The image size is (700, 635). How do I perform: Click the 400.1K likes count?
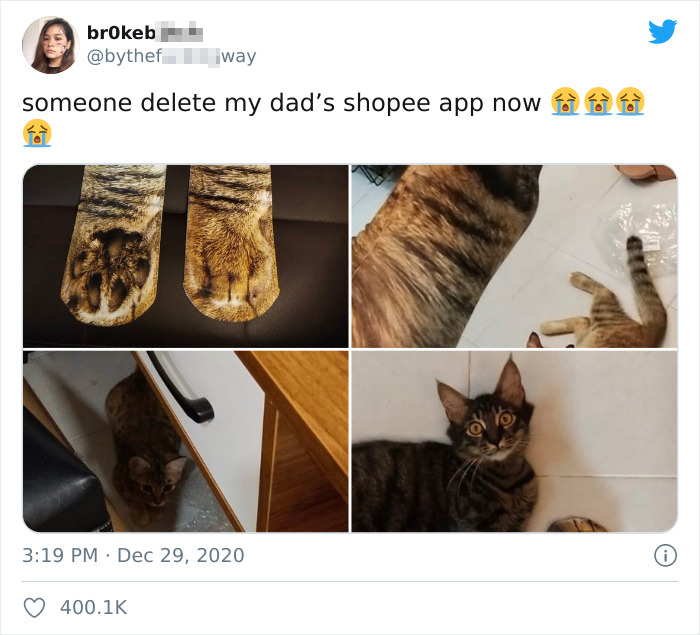[94, 608]
